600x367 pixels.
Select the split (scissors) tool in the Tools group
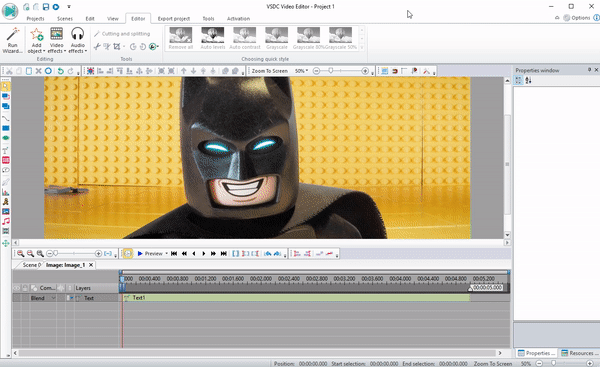pyautogui.click(x=97, y=47)
